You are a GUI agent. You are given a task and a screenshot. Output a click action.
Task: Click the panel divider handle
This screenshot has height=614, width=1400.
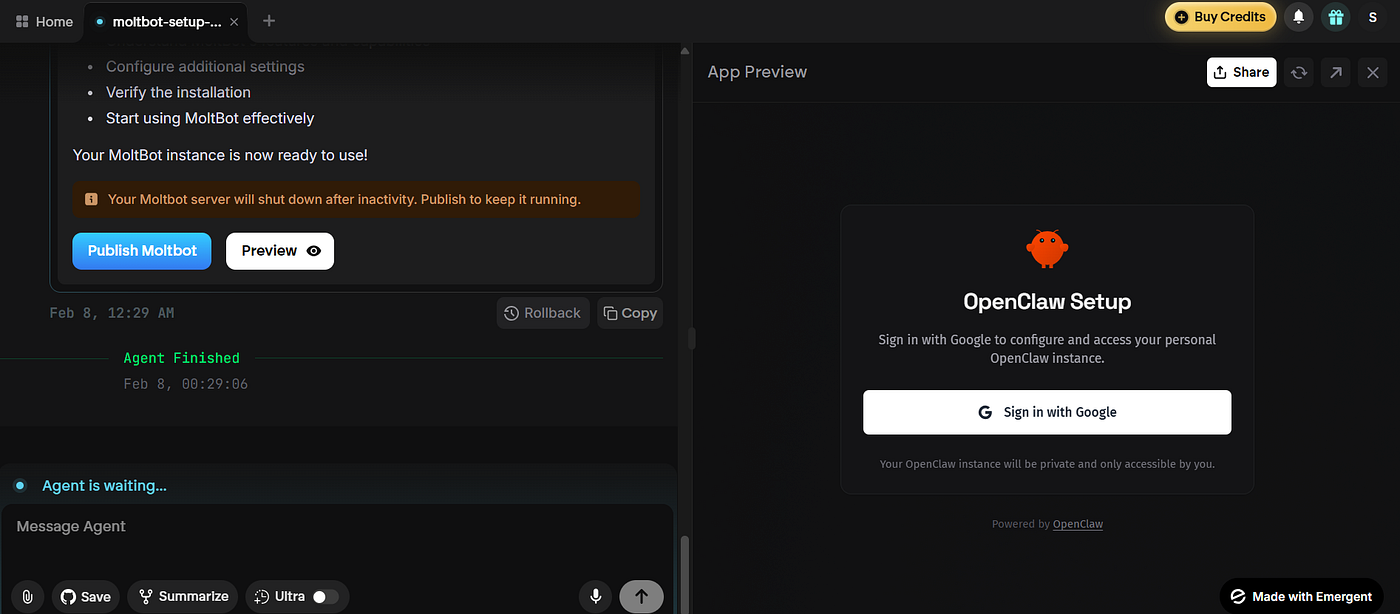point(691,338)
